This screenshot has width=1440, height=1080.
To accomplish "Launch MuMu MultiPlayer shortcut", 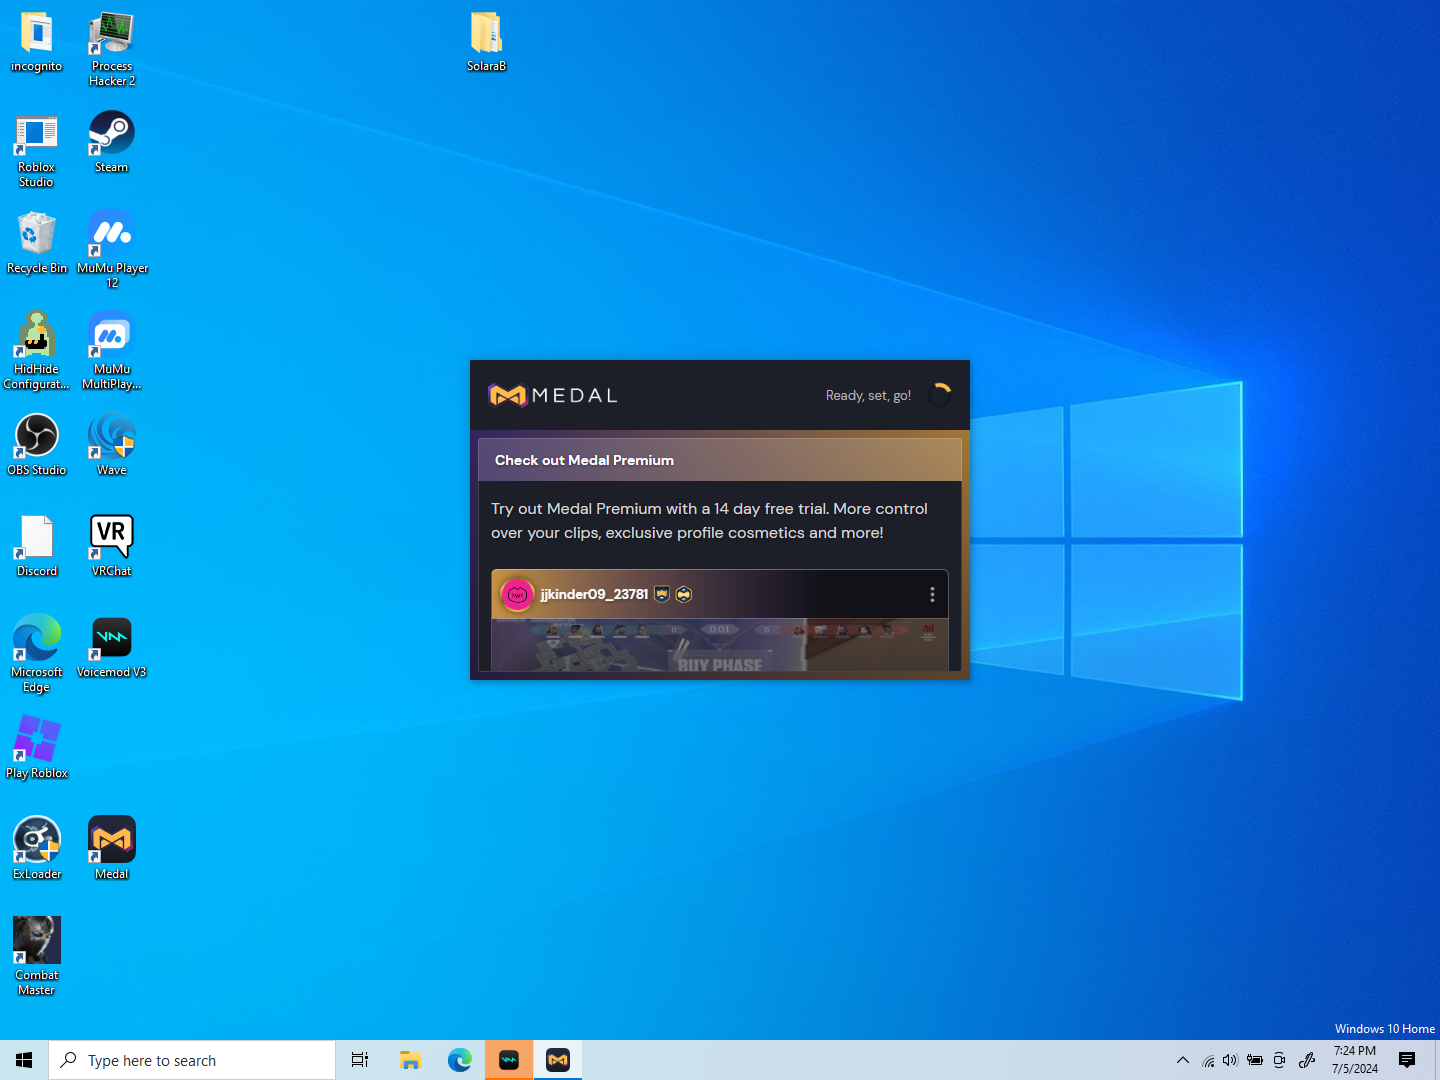I will [112, 351].
